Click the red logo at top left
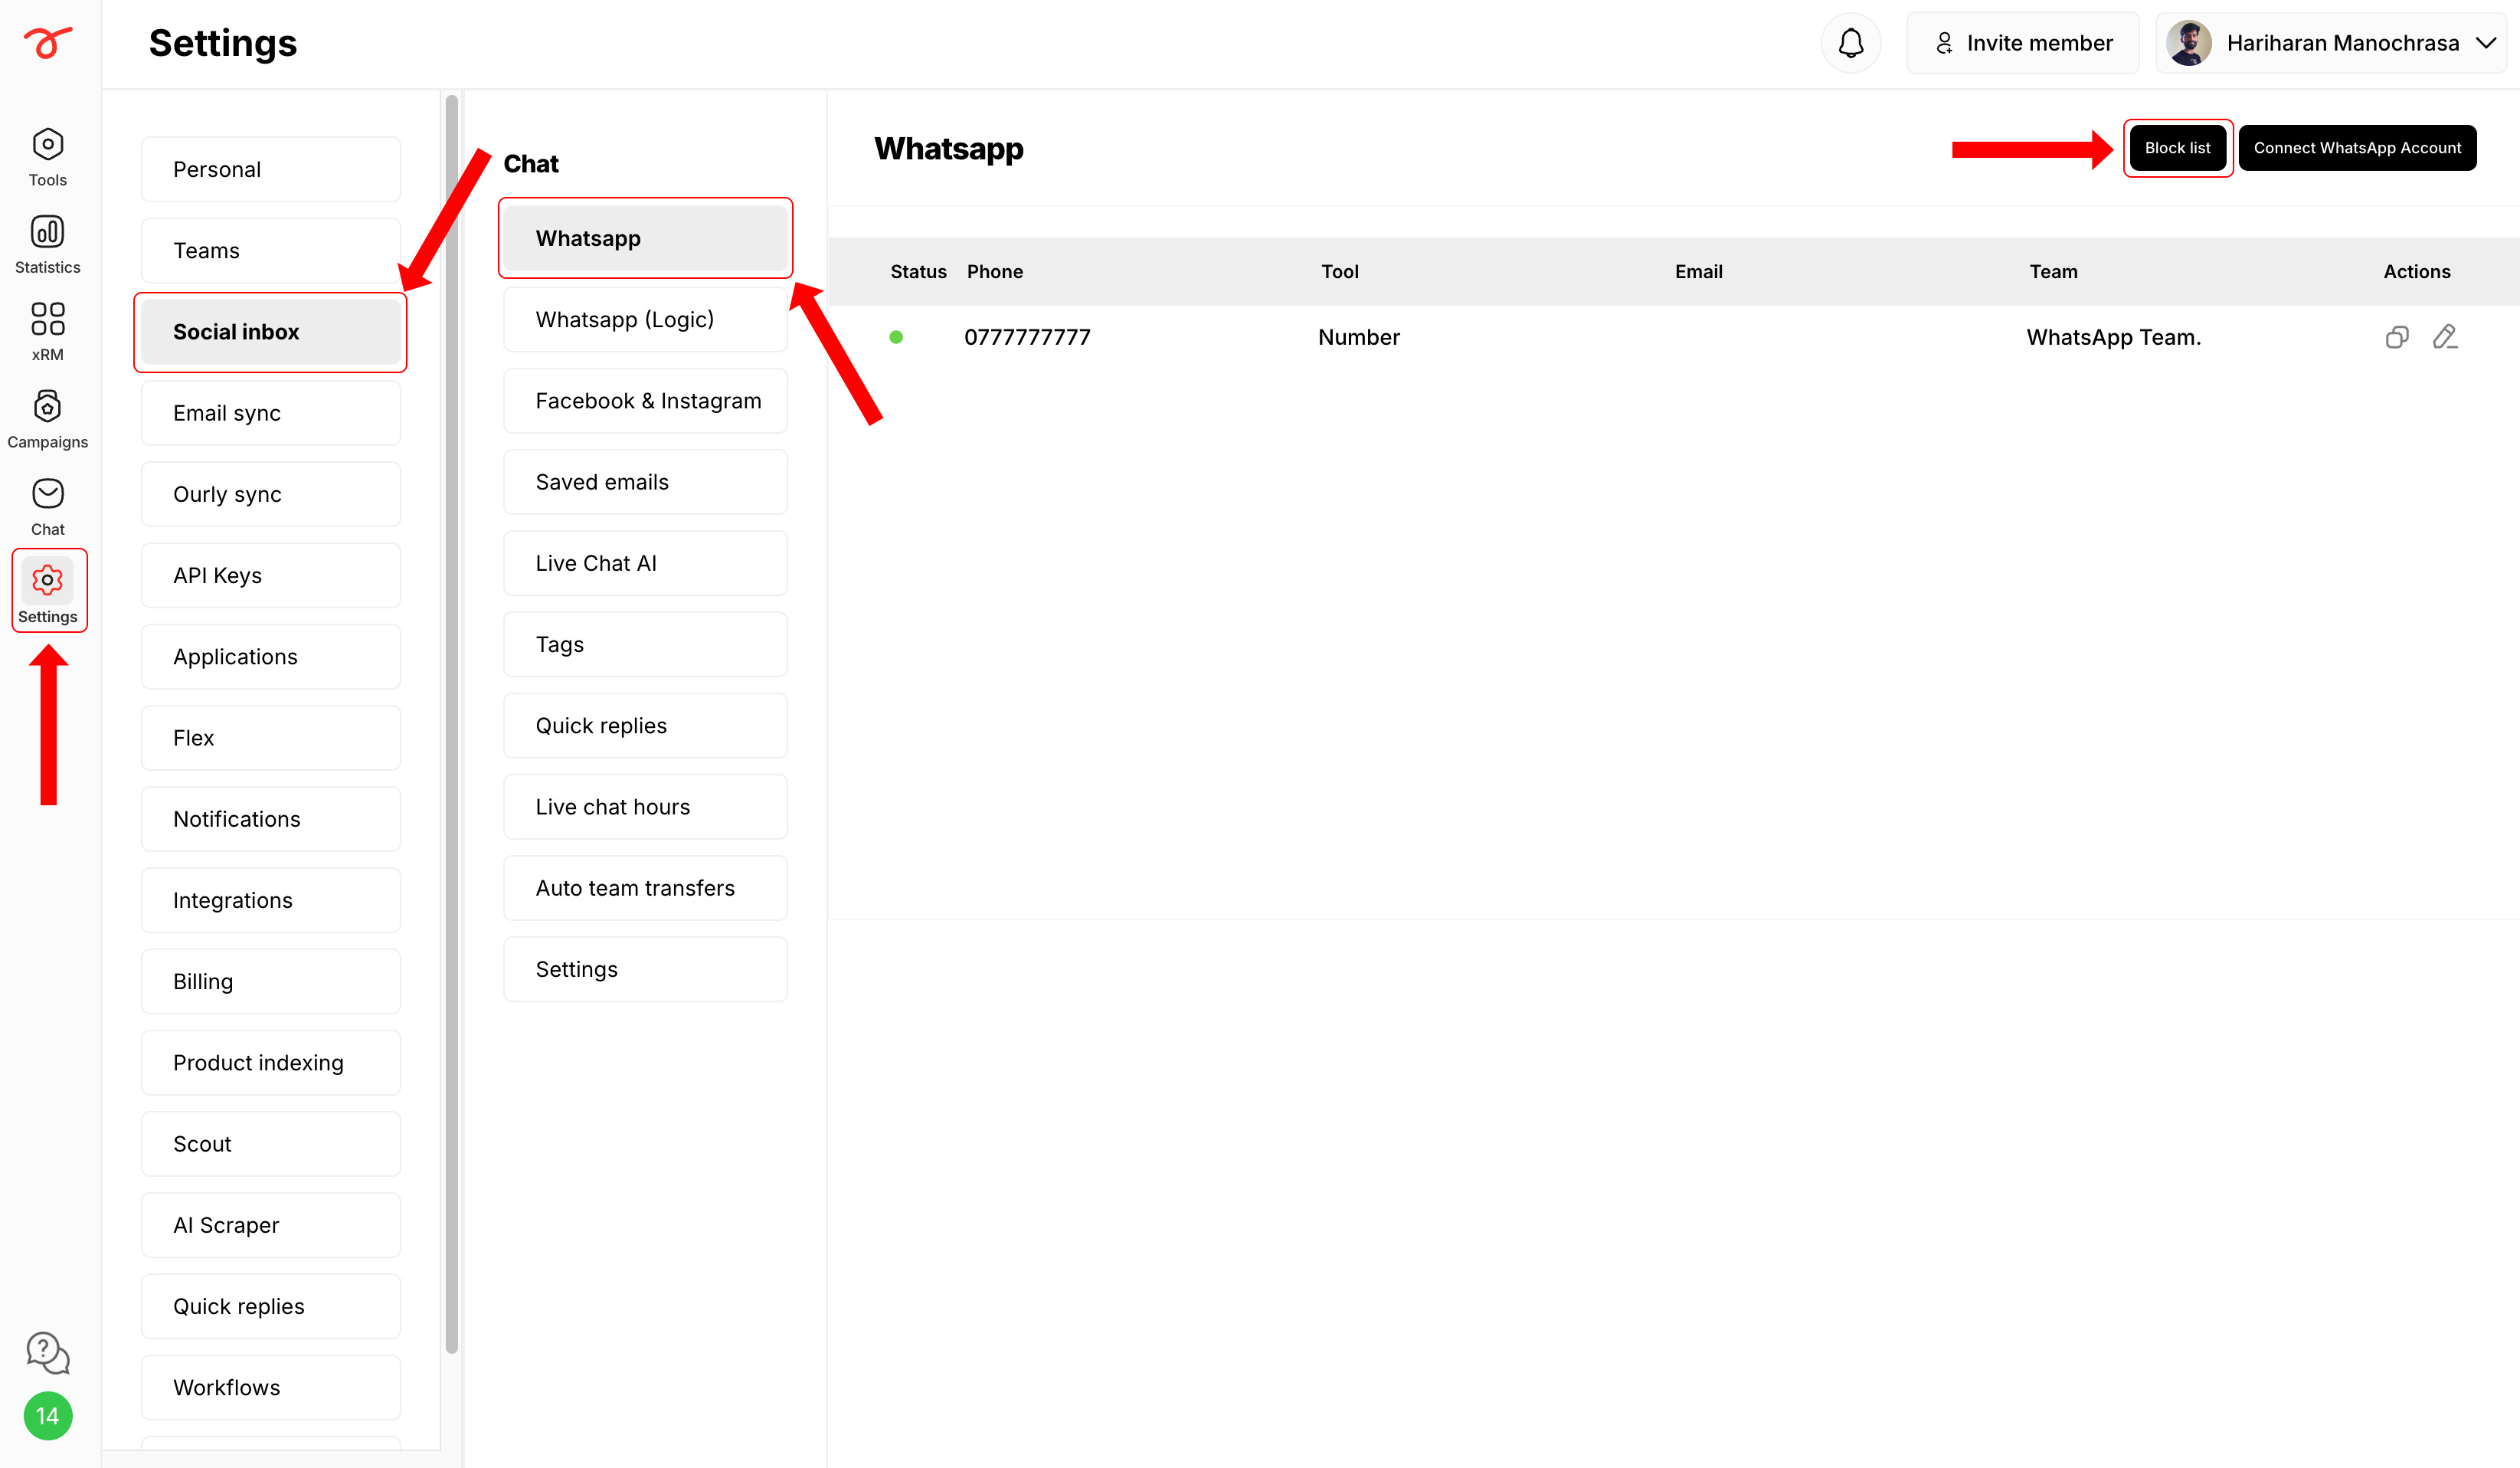Image resolution: width=2520 pixels, height=1468 pixels. point(47,43)
